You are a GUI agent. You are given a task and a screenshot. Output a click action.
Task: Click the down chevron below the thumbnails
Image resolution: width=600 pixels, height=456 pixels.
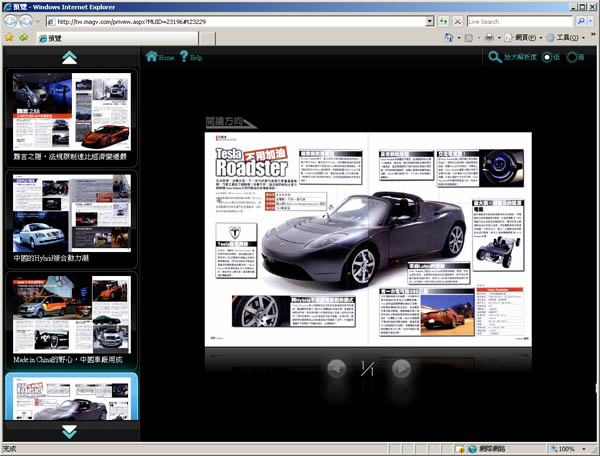(69, 432)
